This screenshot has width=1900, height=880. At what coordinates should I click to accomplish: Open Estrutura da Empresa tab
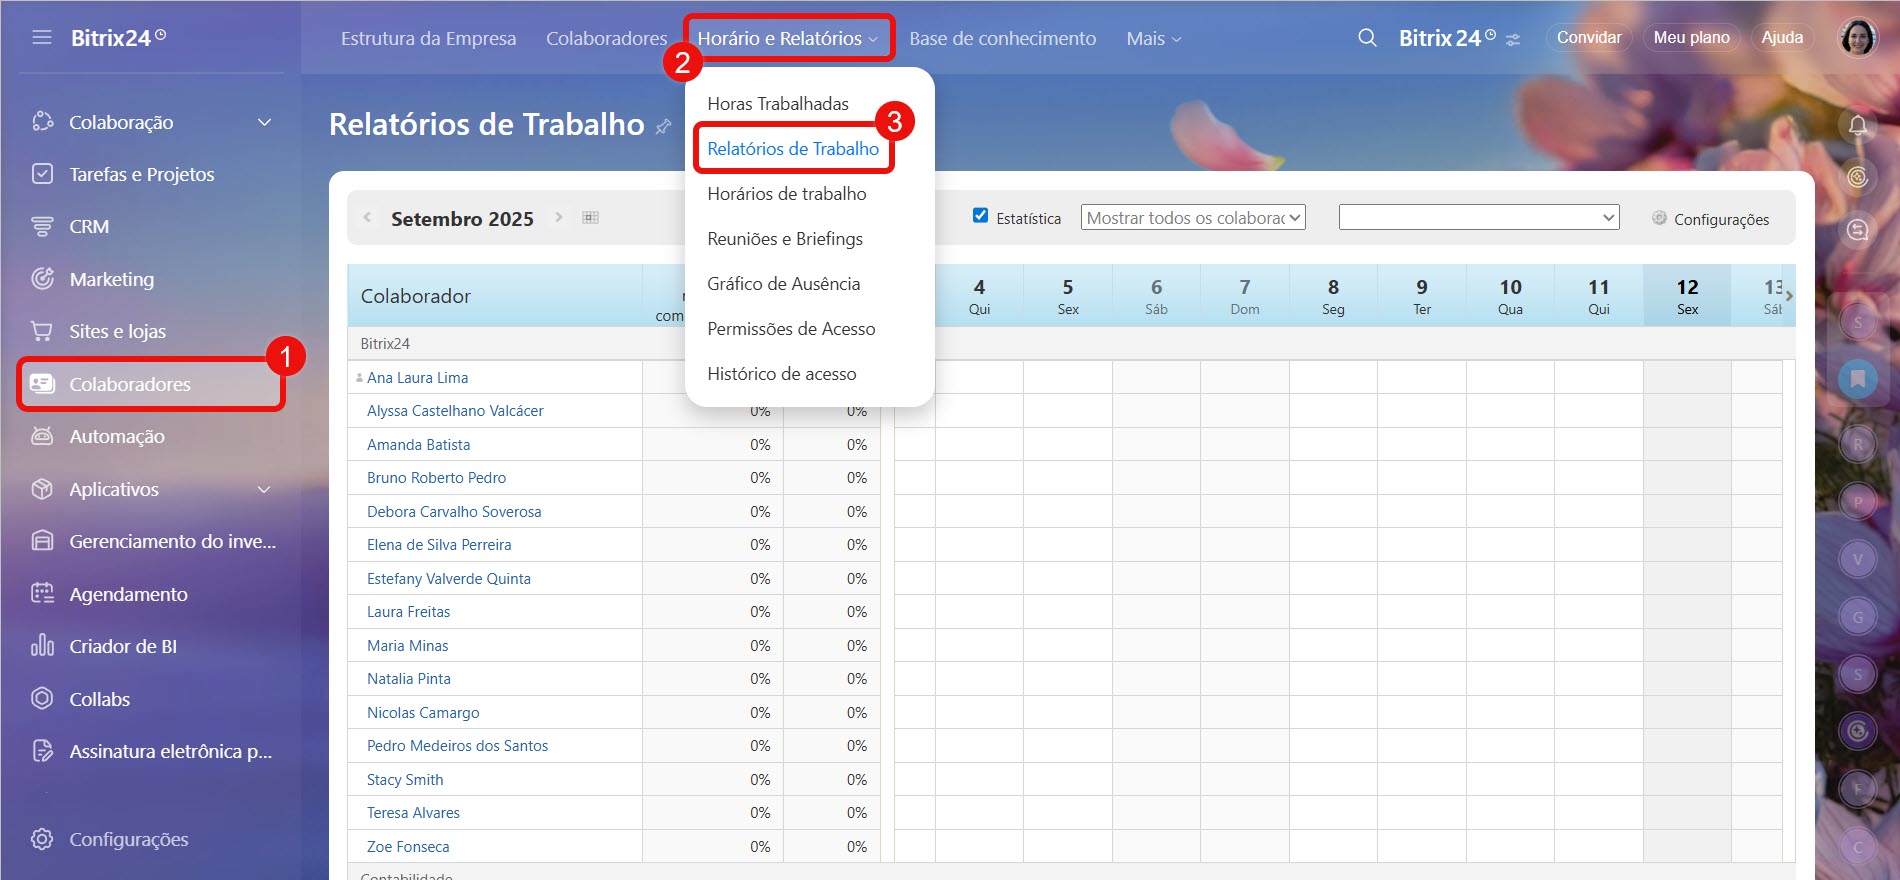(429, 39)
